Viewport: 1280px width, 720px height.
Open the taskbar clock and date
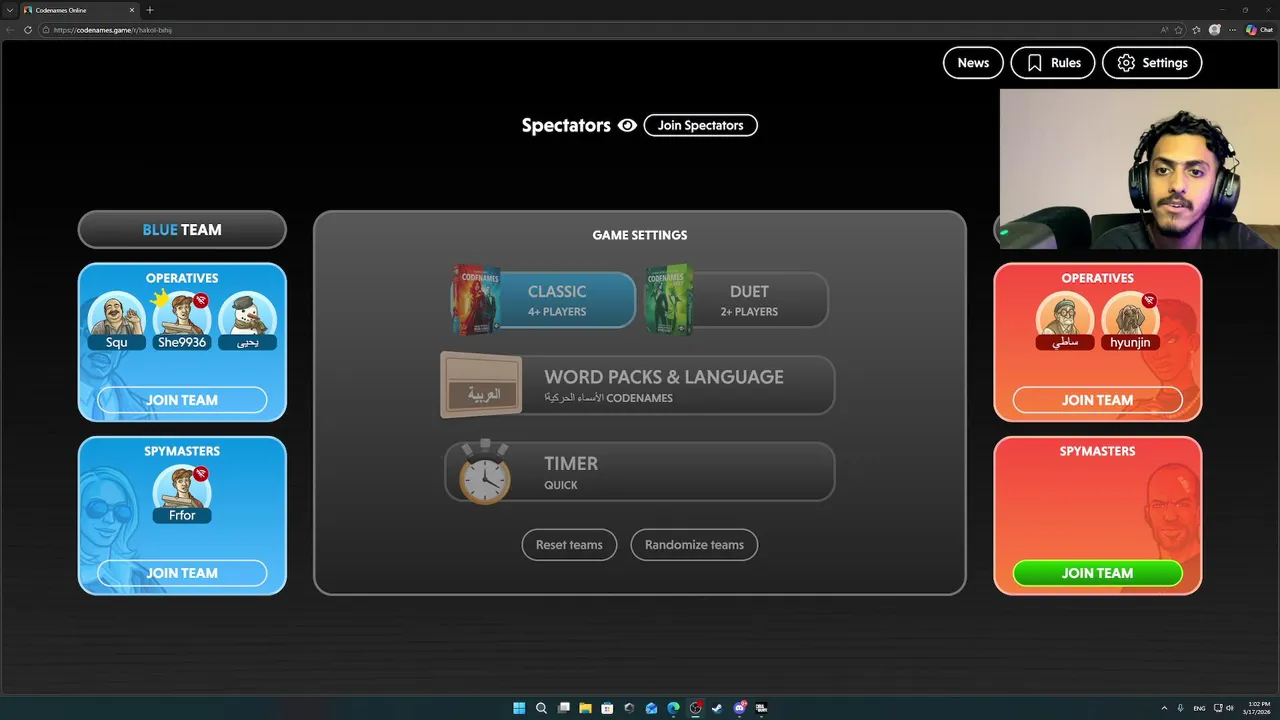[x=1257, y=708]
